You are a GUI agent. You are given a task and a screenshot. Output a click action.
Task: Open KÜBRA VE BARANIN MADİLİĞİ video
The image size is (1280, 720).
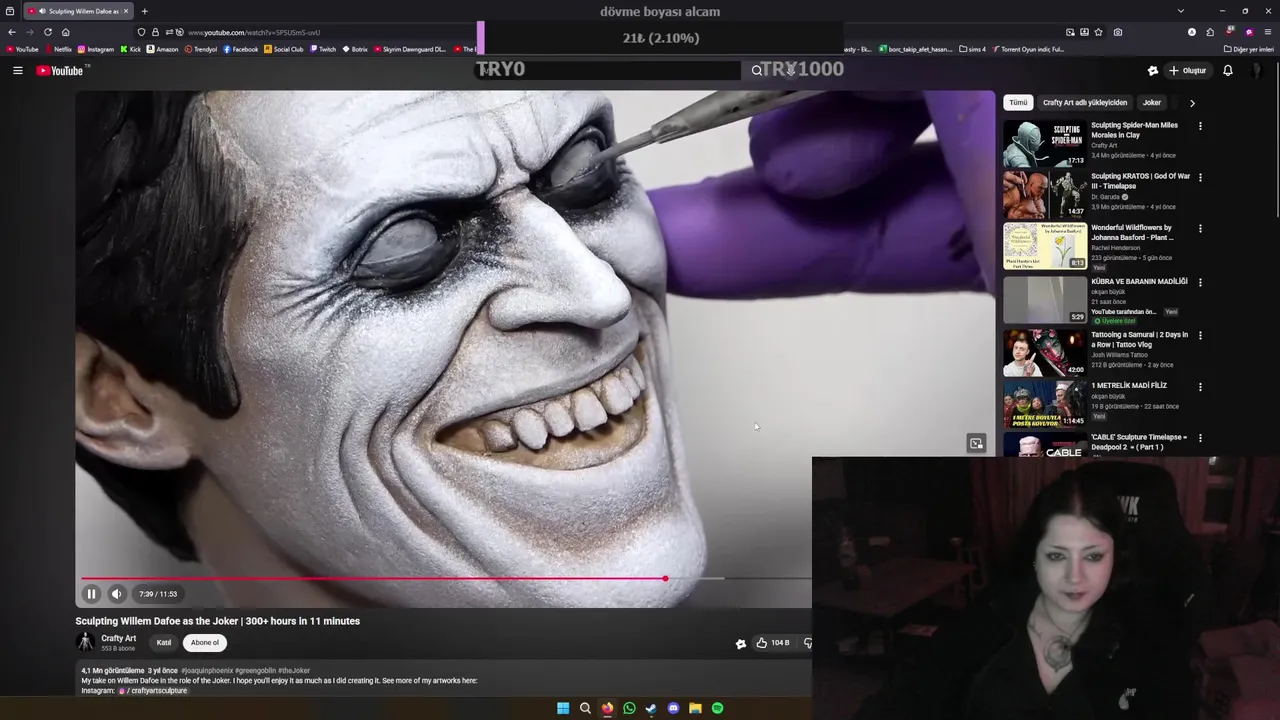[x=1139, y=282]
